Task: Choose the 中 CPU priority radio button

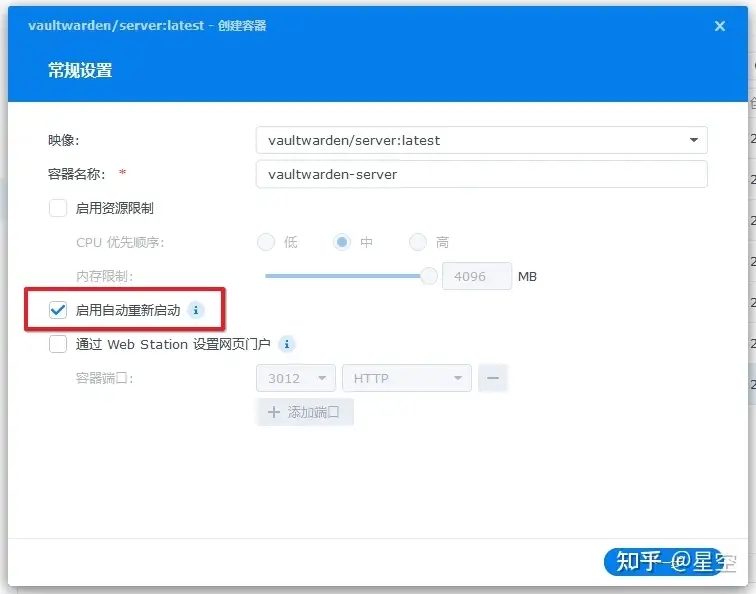Action: (343, 242)
